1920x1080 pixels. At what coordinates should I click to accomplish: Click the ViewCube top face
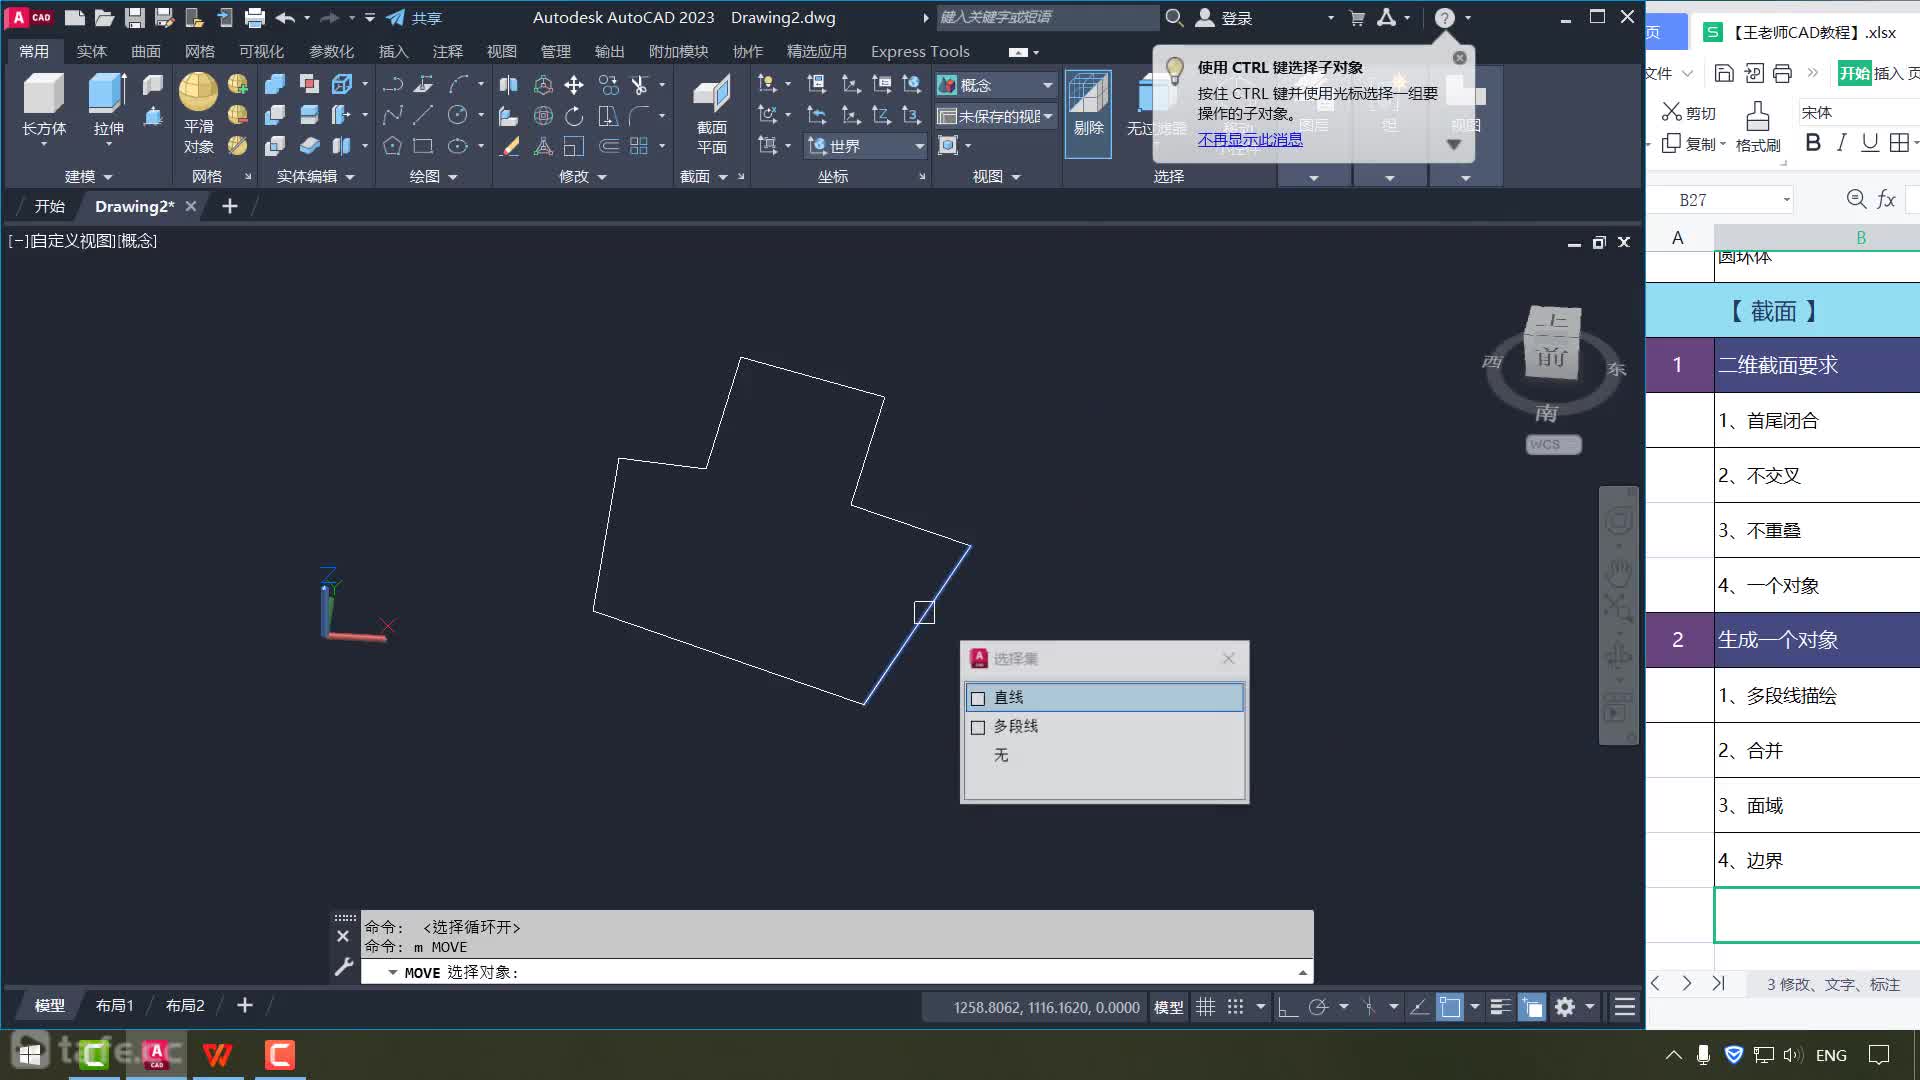[x=1555, y=322]
